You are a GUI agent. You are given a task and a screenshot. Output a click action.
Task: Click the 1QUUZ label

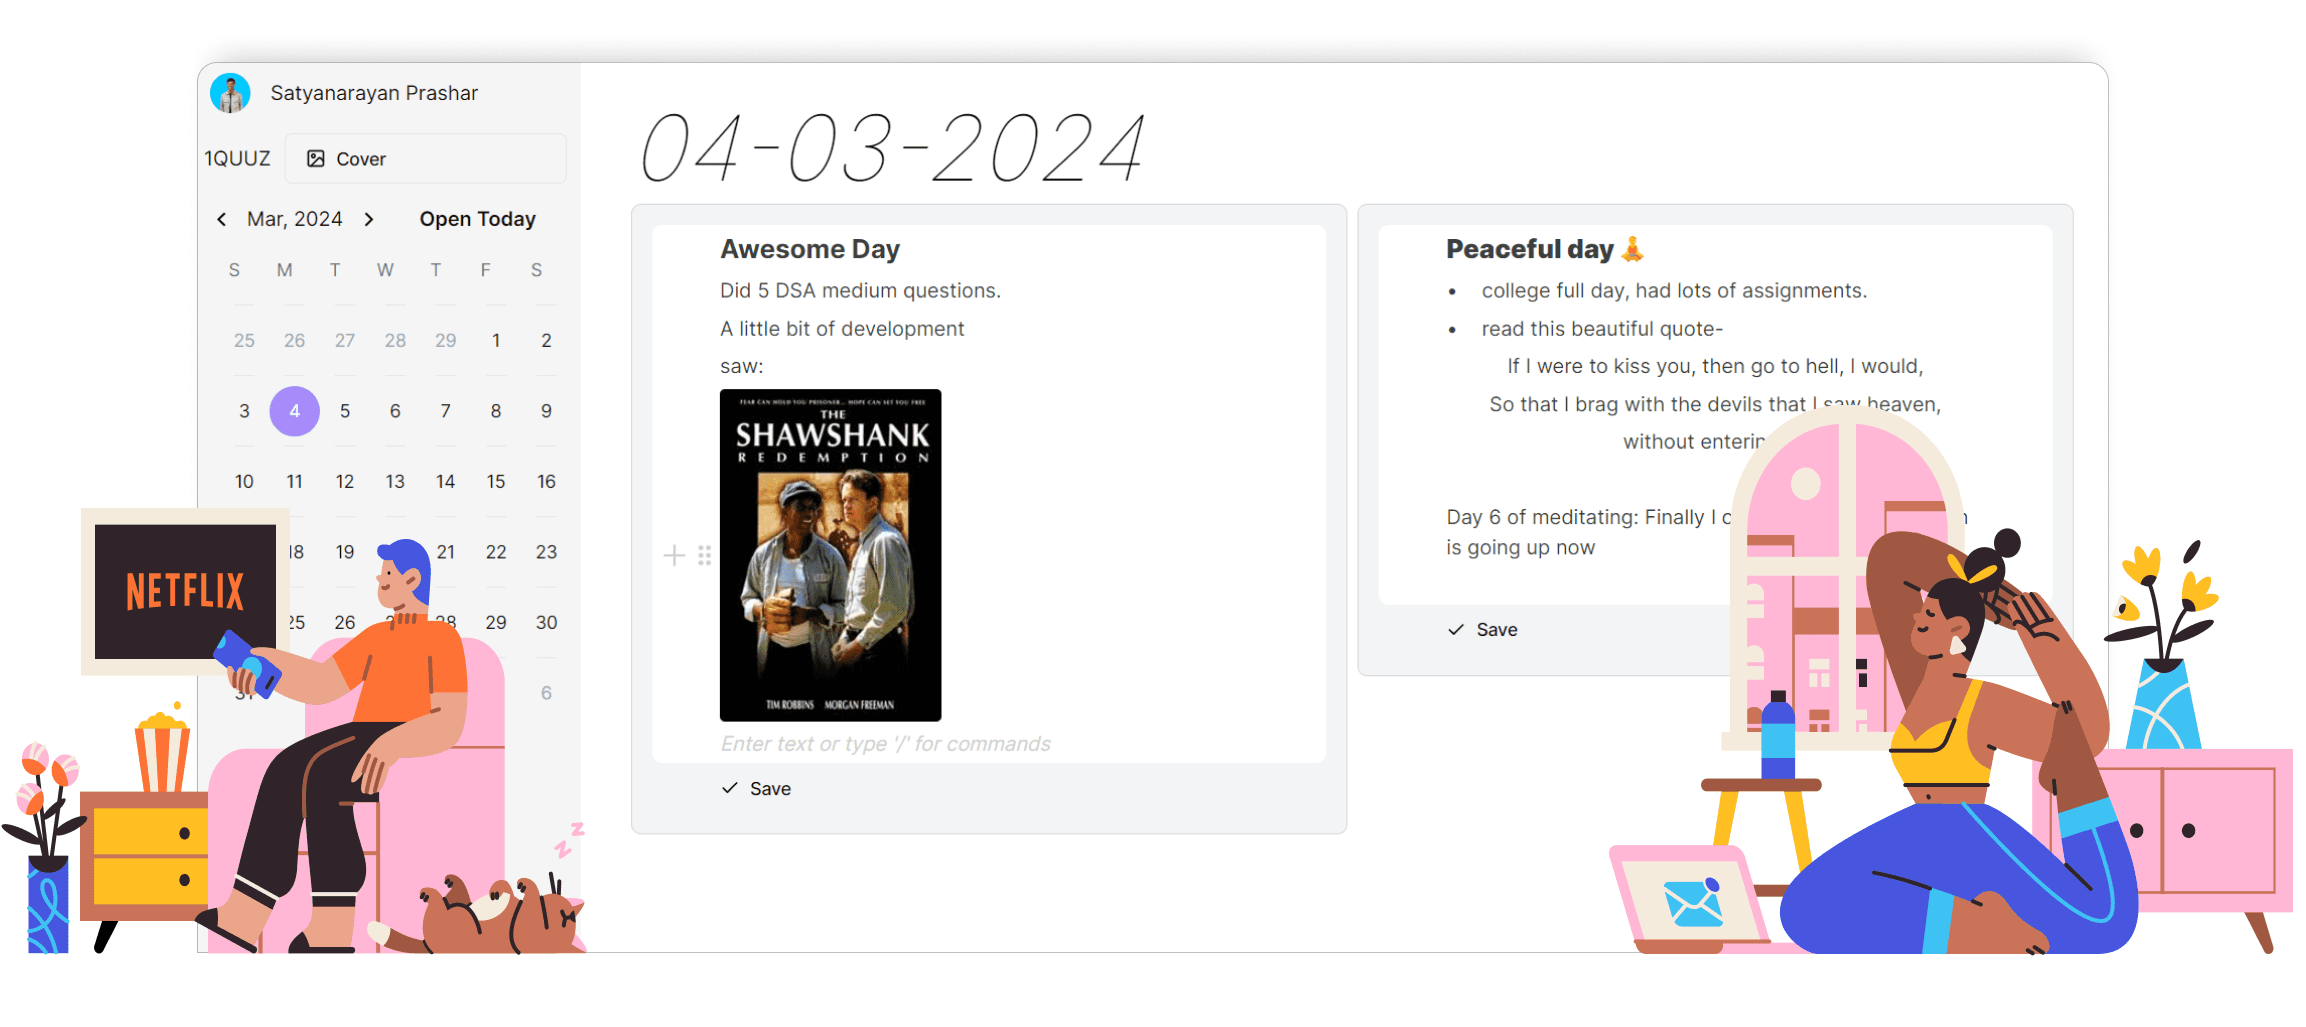238,159
